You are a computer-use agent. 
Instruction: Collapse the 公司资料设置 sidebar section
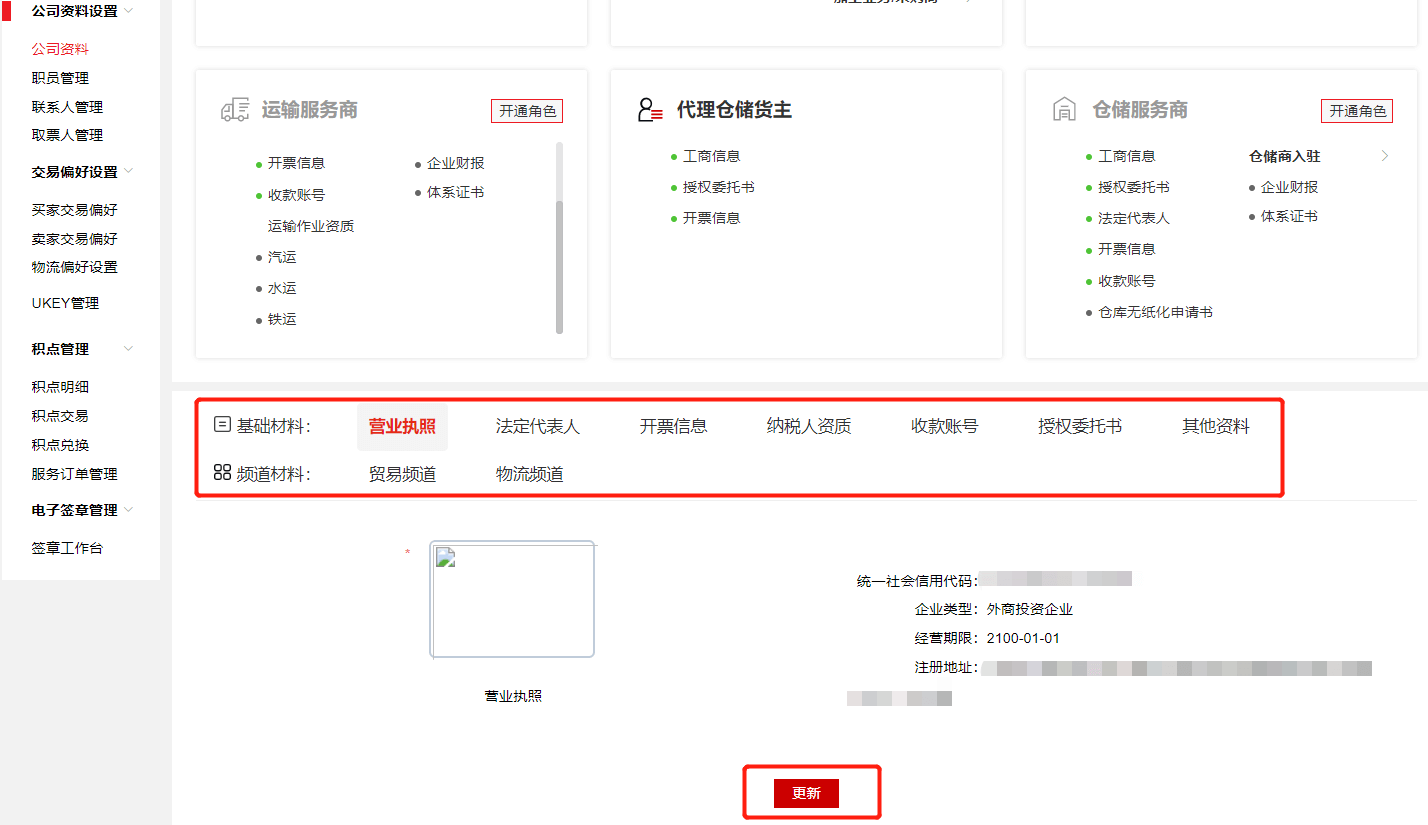click(x=128, y=11)
